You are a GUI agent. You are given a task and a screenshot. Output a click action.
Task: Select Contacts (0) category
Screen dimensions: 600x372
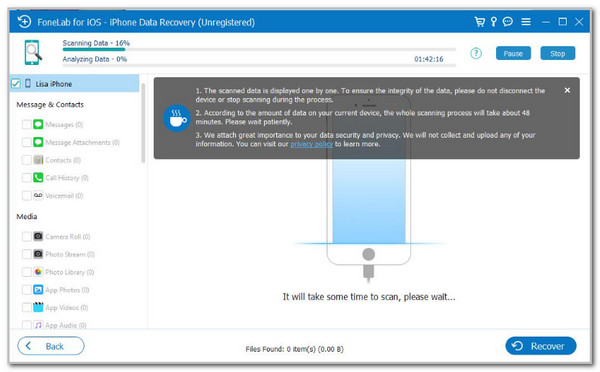63,160
